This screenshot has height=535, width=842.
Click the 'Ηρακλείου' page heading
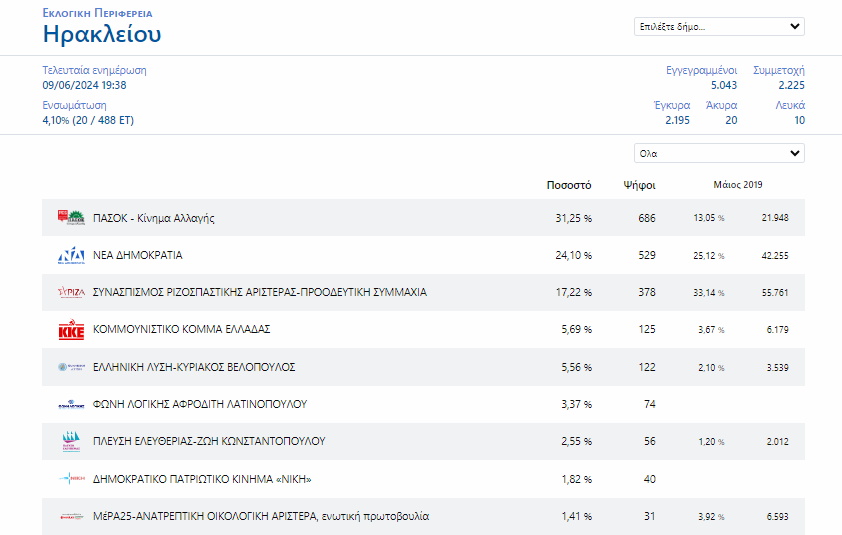tap(102, 34)
